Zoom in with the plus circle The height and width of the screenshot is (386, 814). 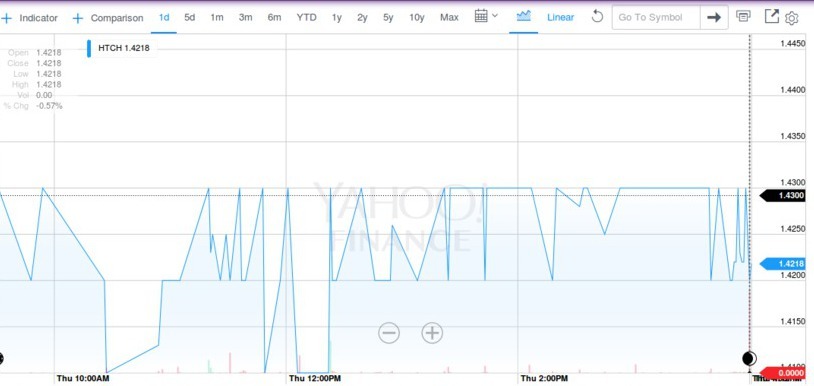point(432,333)
